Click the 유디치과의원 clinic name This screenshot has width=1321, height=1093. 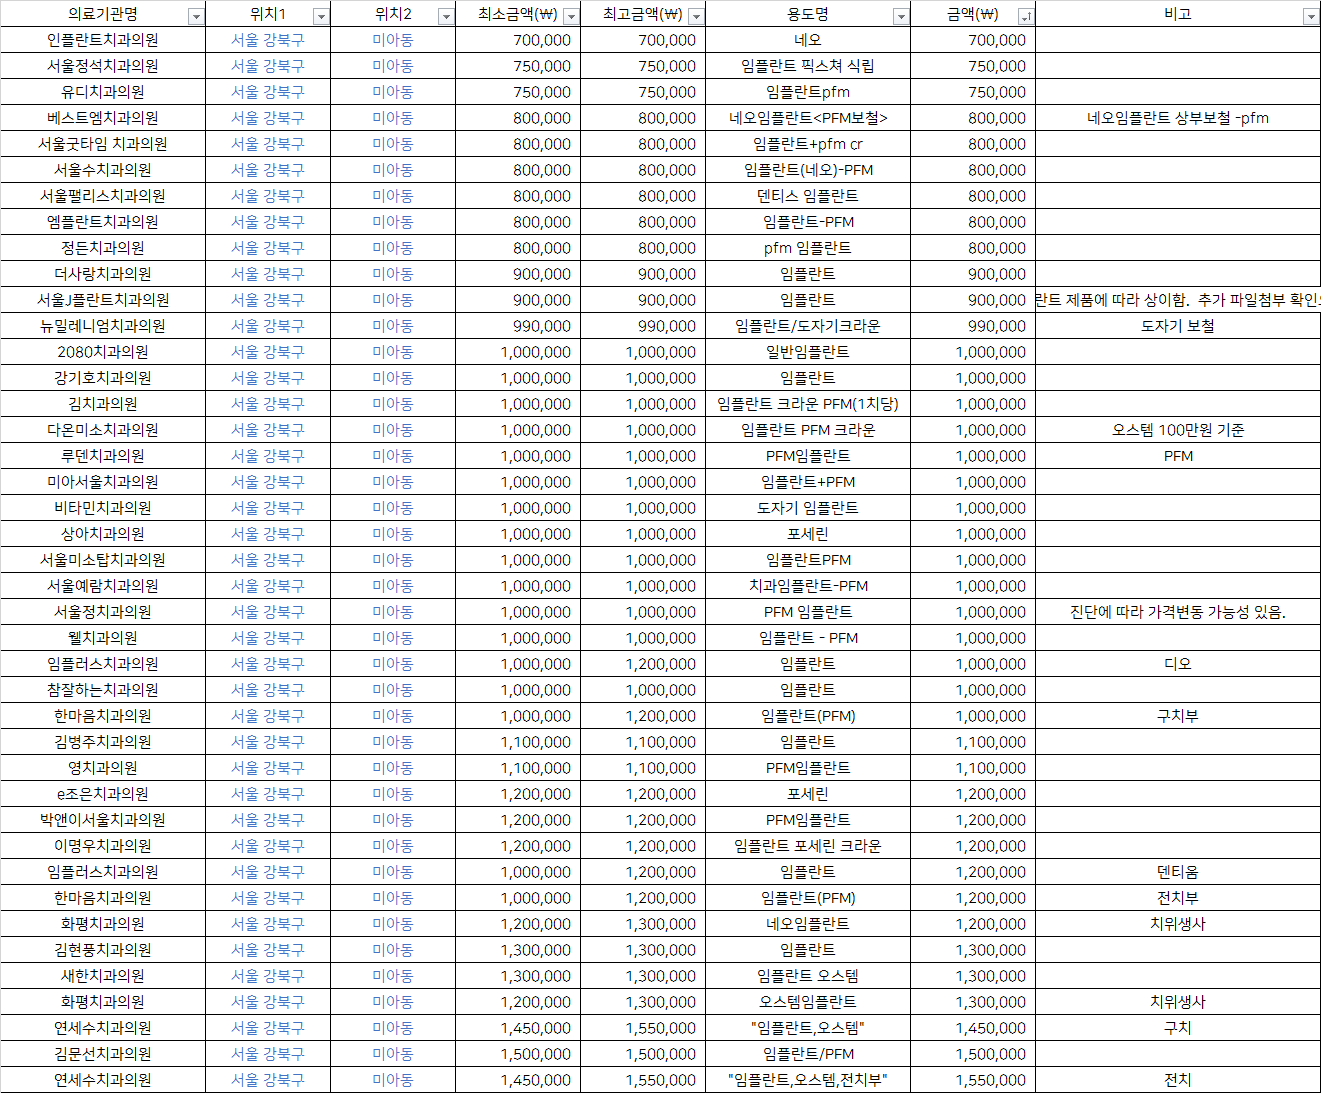tap(103, 92)
